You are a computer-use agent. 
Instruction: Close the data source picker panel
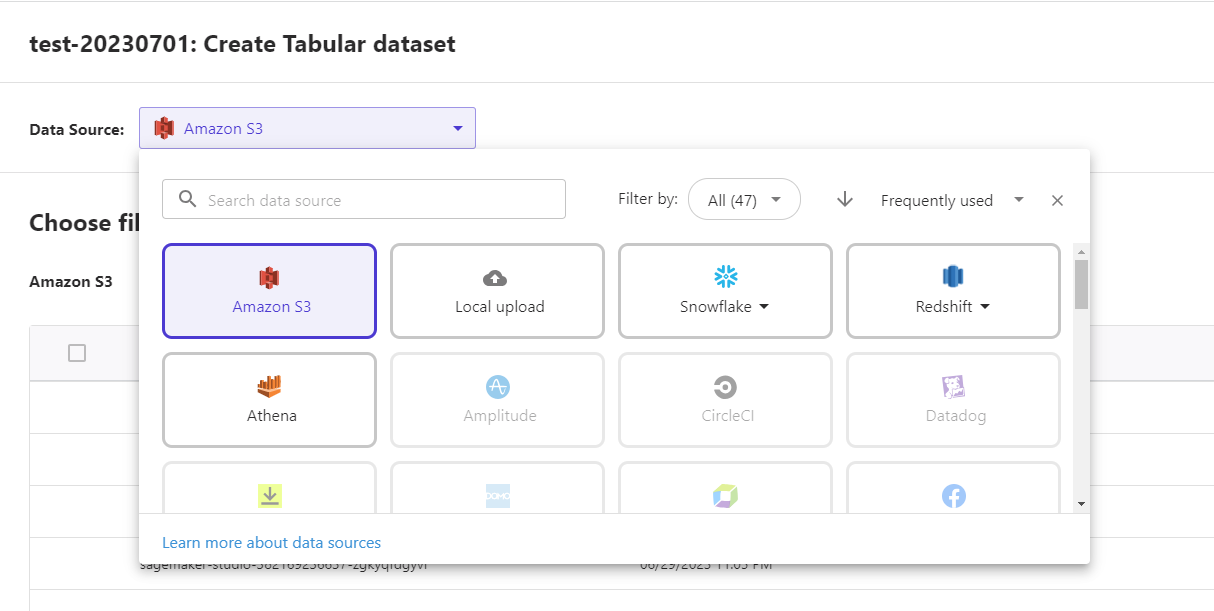(1057, 200)
